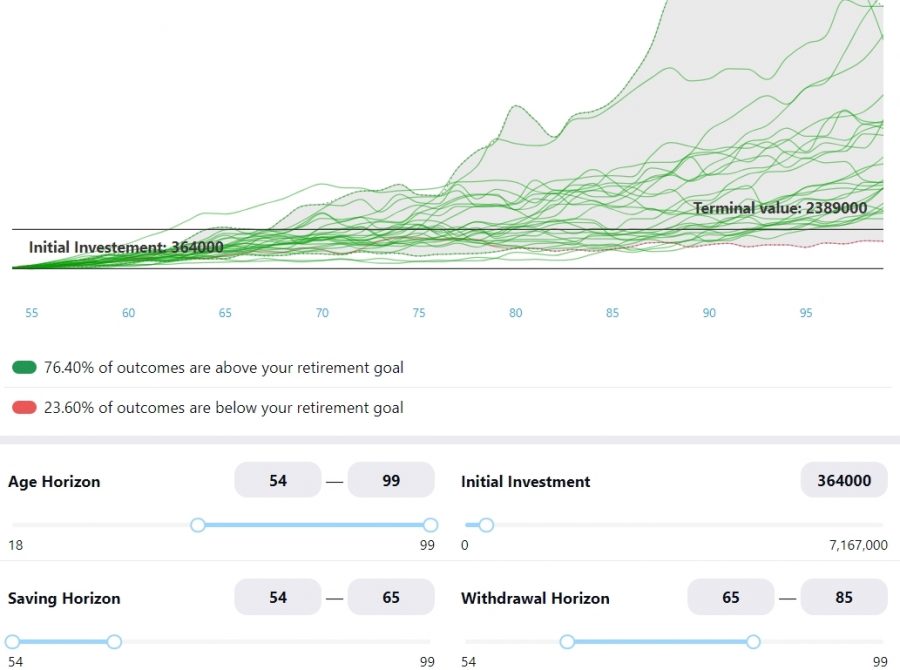Select the Initial Investment amount input box
This screenshot has height=670, width=900.
click(844, 480)
